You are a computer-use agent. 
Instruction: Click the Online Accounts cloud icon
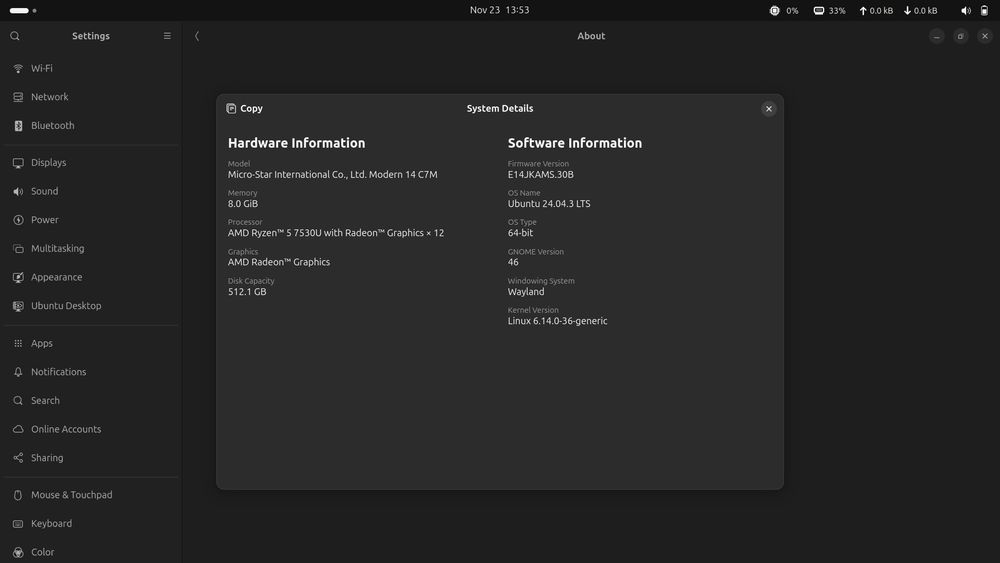pos(18,429)
